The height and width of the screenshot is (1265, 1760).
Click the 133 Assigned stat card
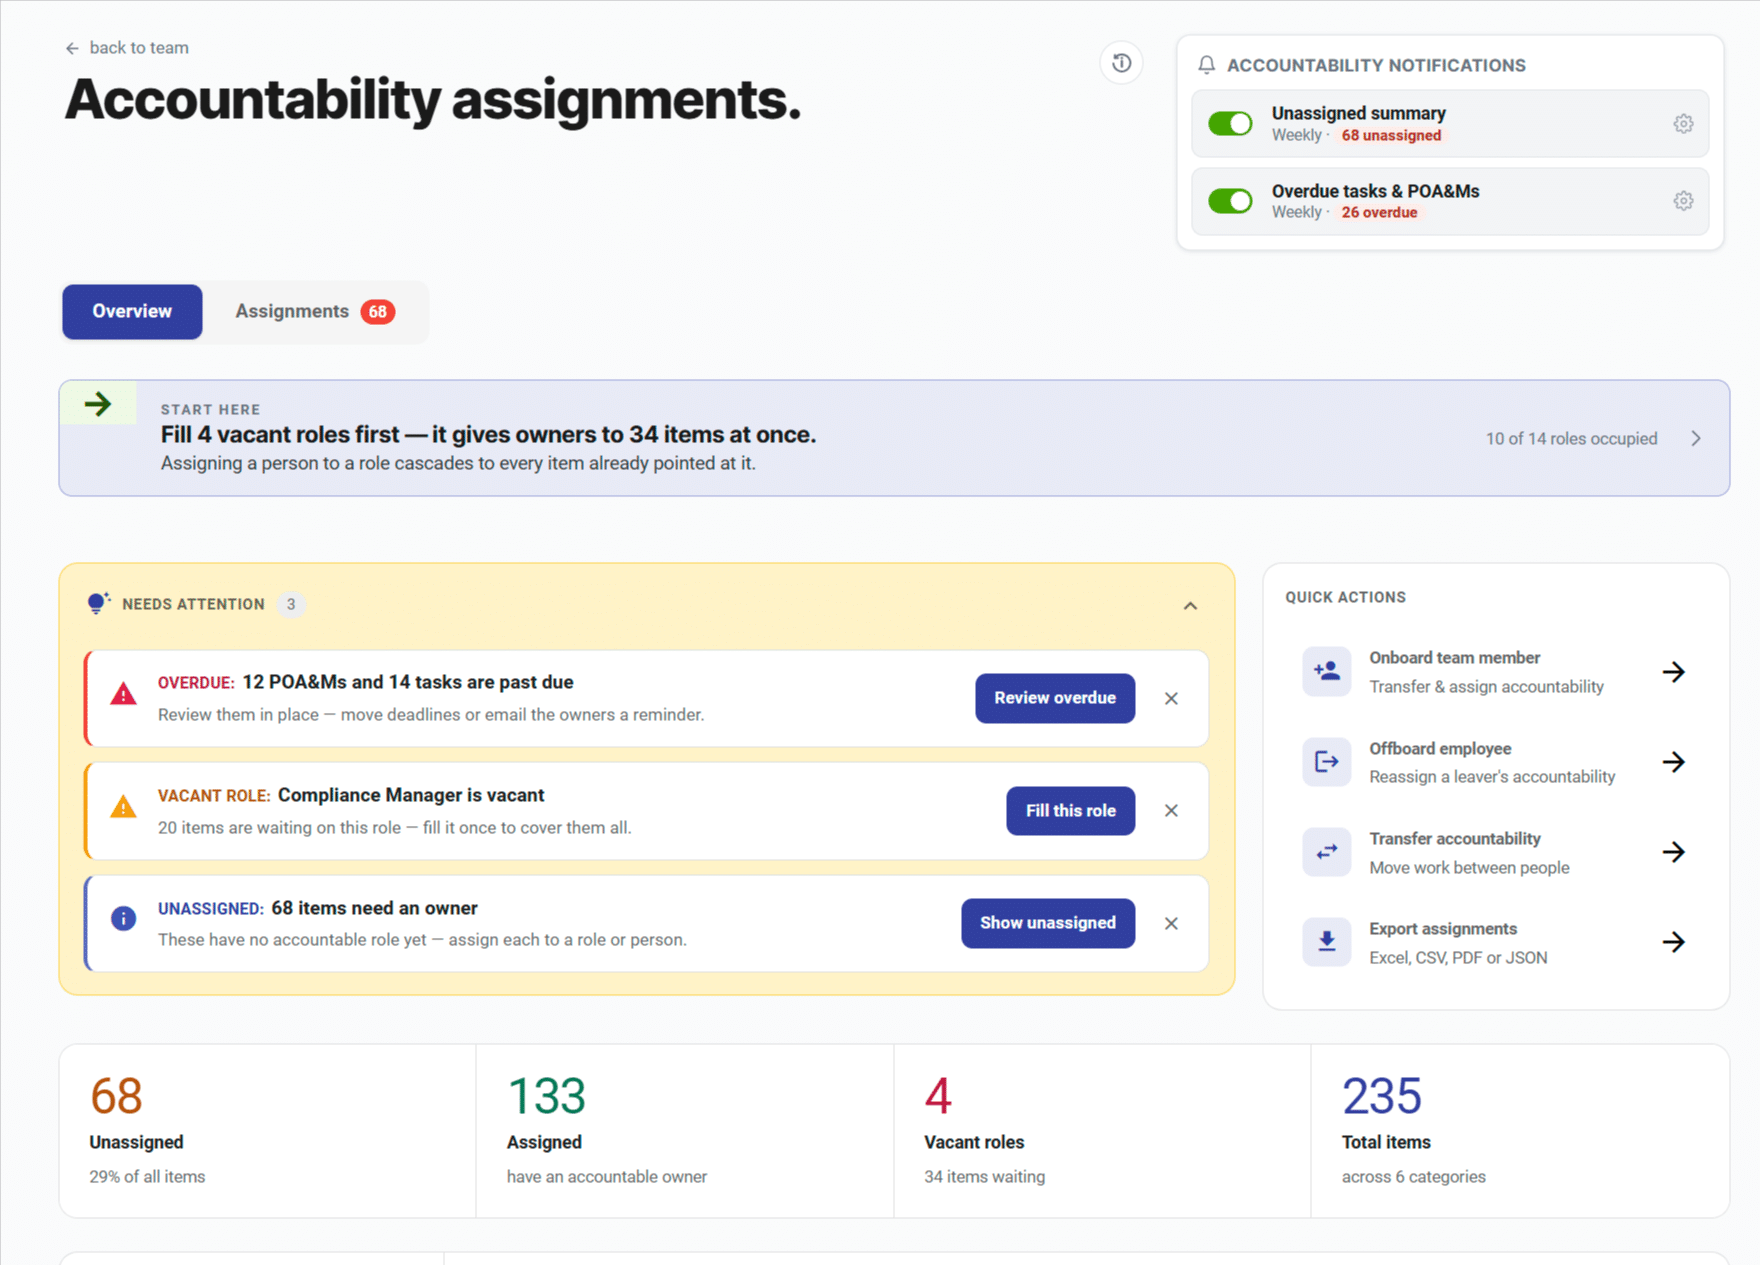(685, 1131)
